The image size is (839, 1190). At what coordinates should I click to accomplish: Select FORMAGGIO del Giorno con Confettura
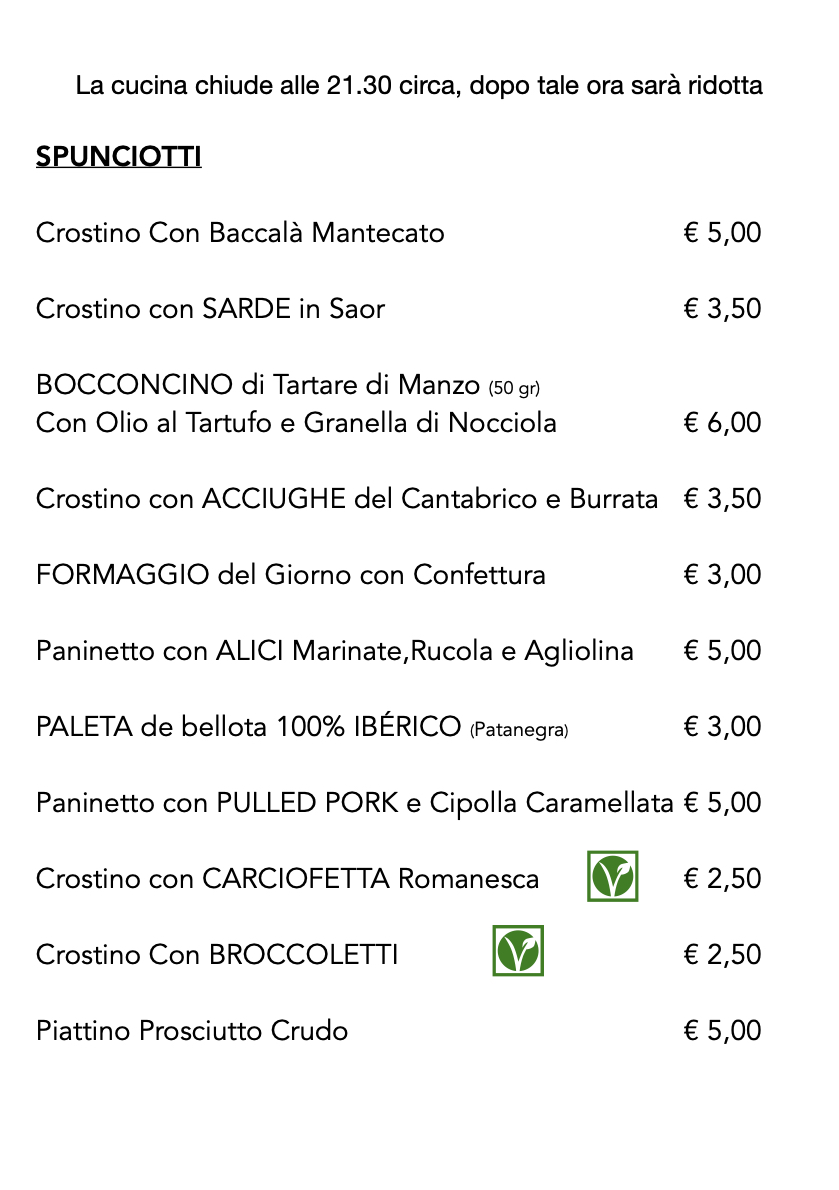[291, 575]
